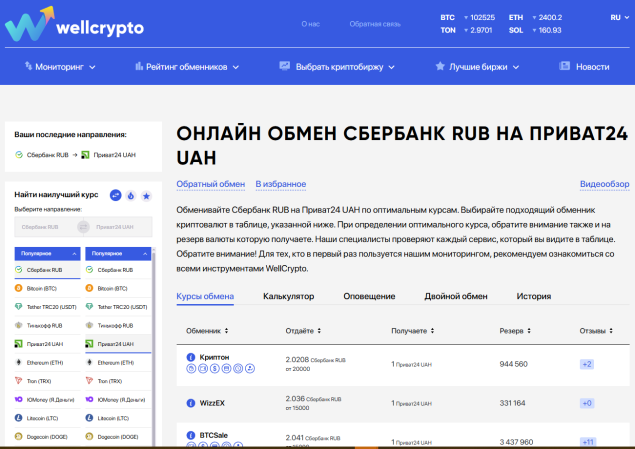The image size is (635, 449).
Task: Select ЮMoney in right receive list
Action: coord(118,400)
